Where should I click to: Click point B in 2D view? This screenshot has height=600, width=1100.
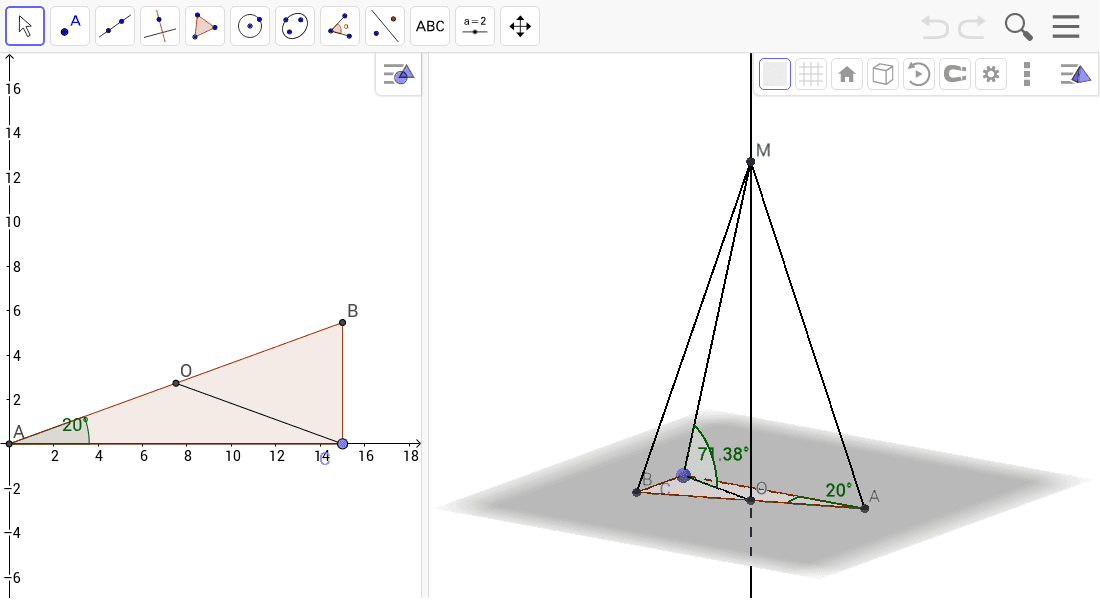(342, 322)
